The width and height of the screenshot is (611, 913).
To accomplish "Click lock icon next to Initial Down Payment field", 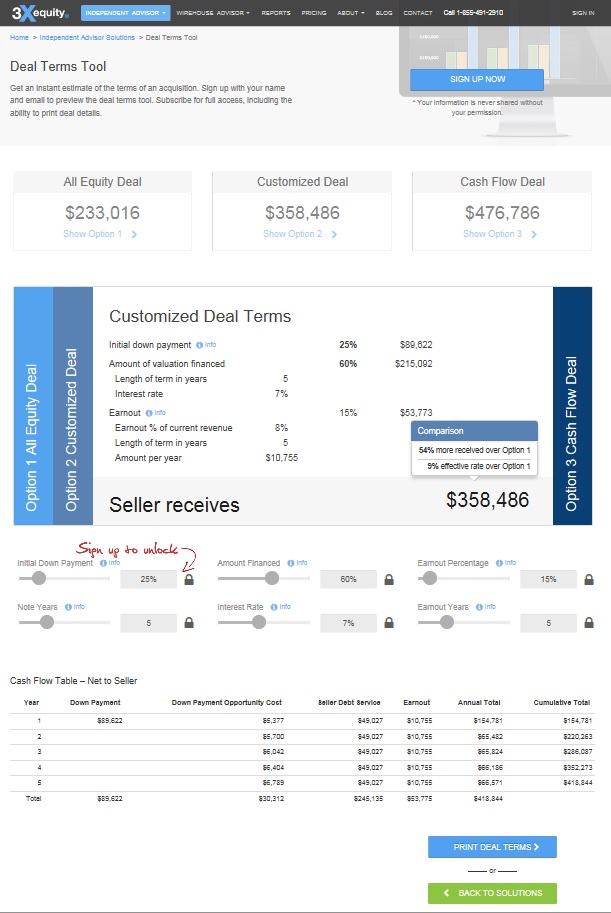I will [189, 579].
